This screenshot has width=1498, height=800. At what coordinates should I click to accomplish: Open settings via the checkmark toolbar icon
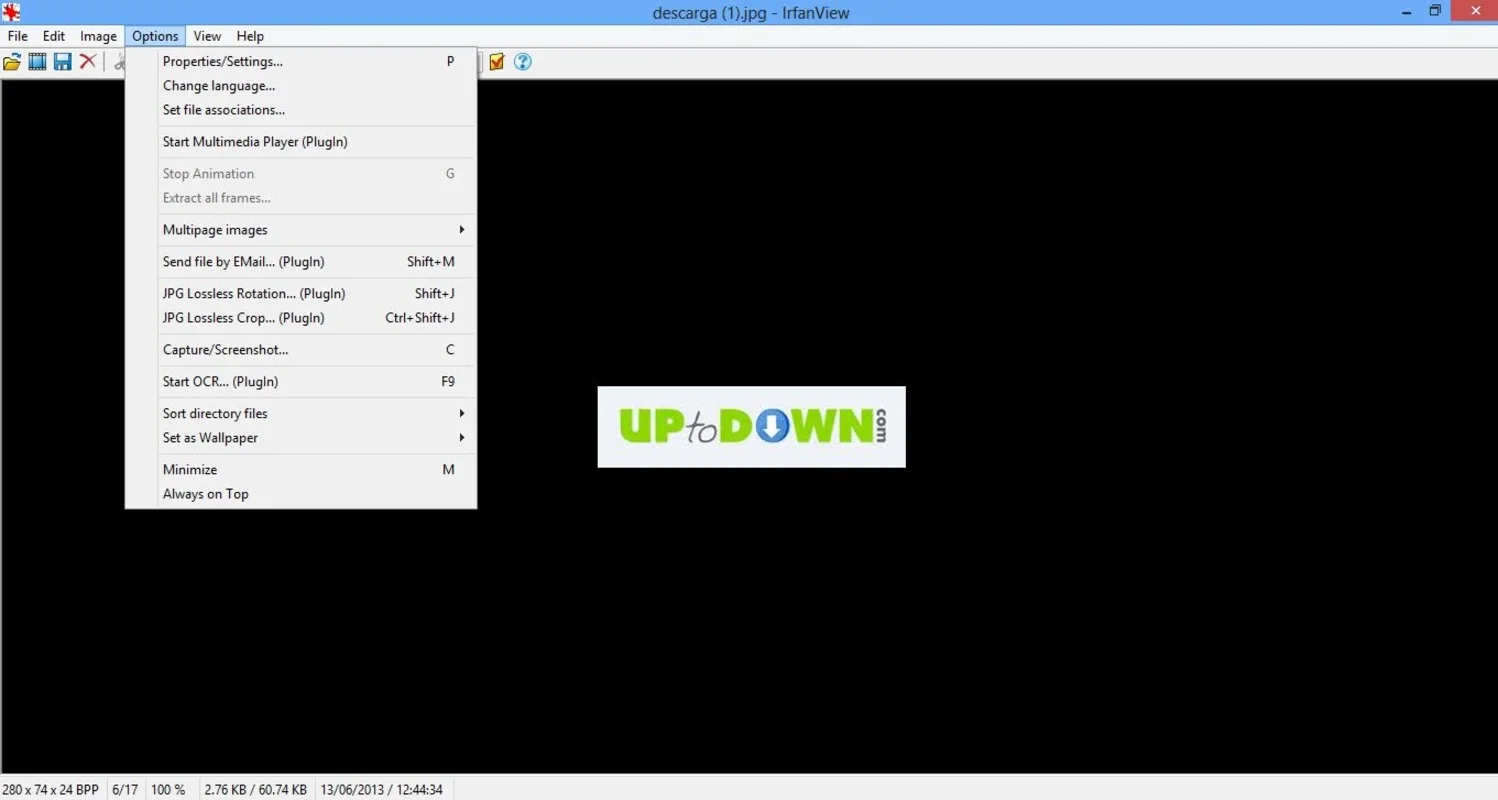(x=497, y=62)
